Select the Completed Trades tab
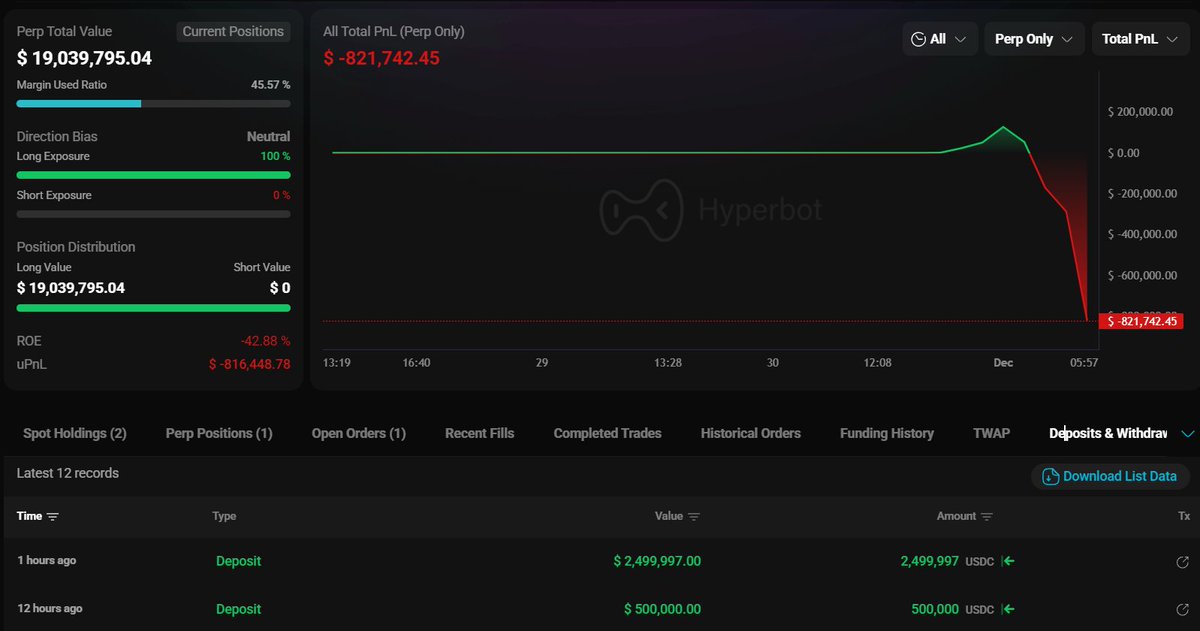This screenshot has width=1200, height=631. pyautogui.click(x=607, y=433)
